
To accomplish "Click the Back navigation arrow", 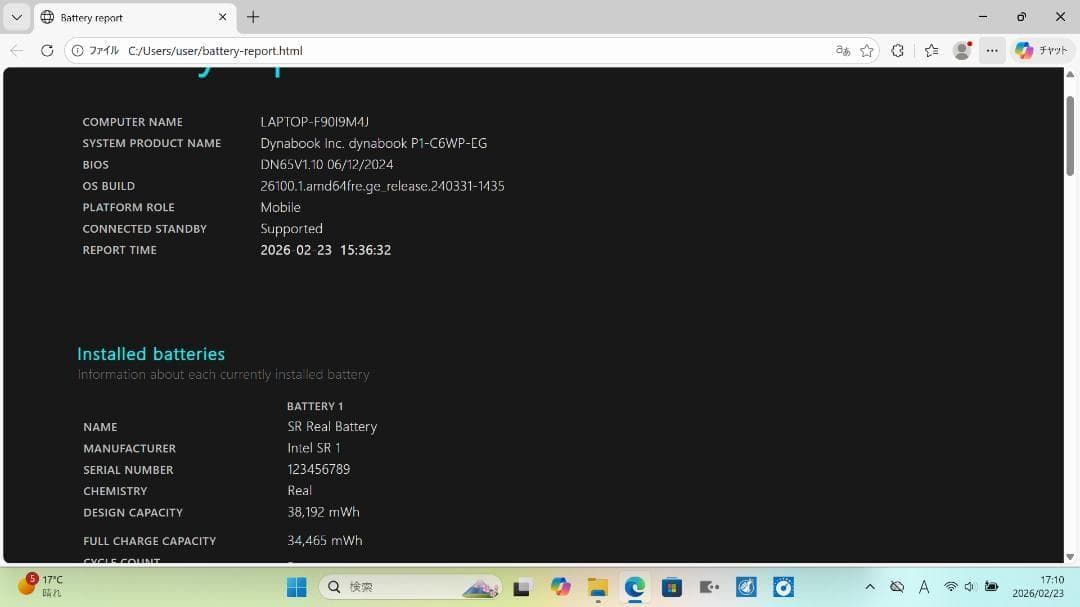I will pos(16,50).
